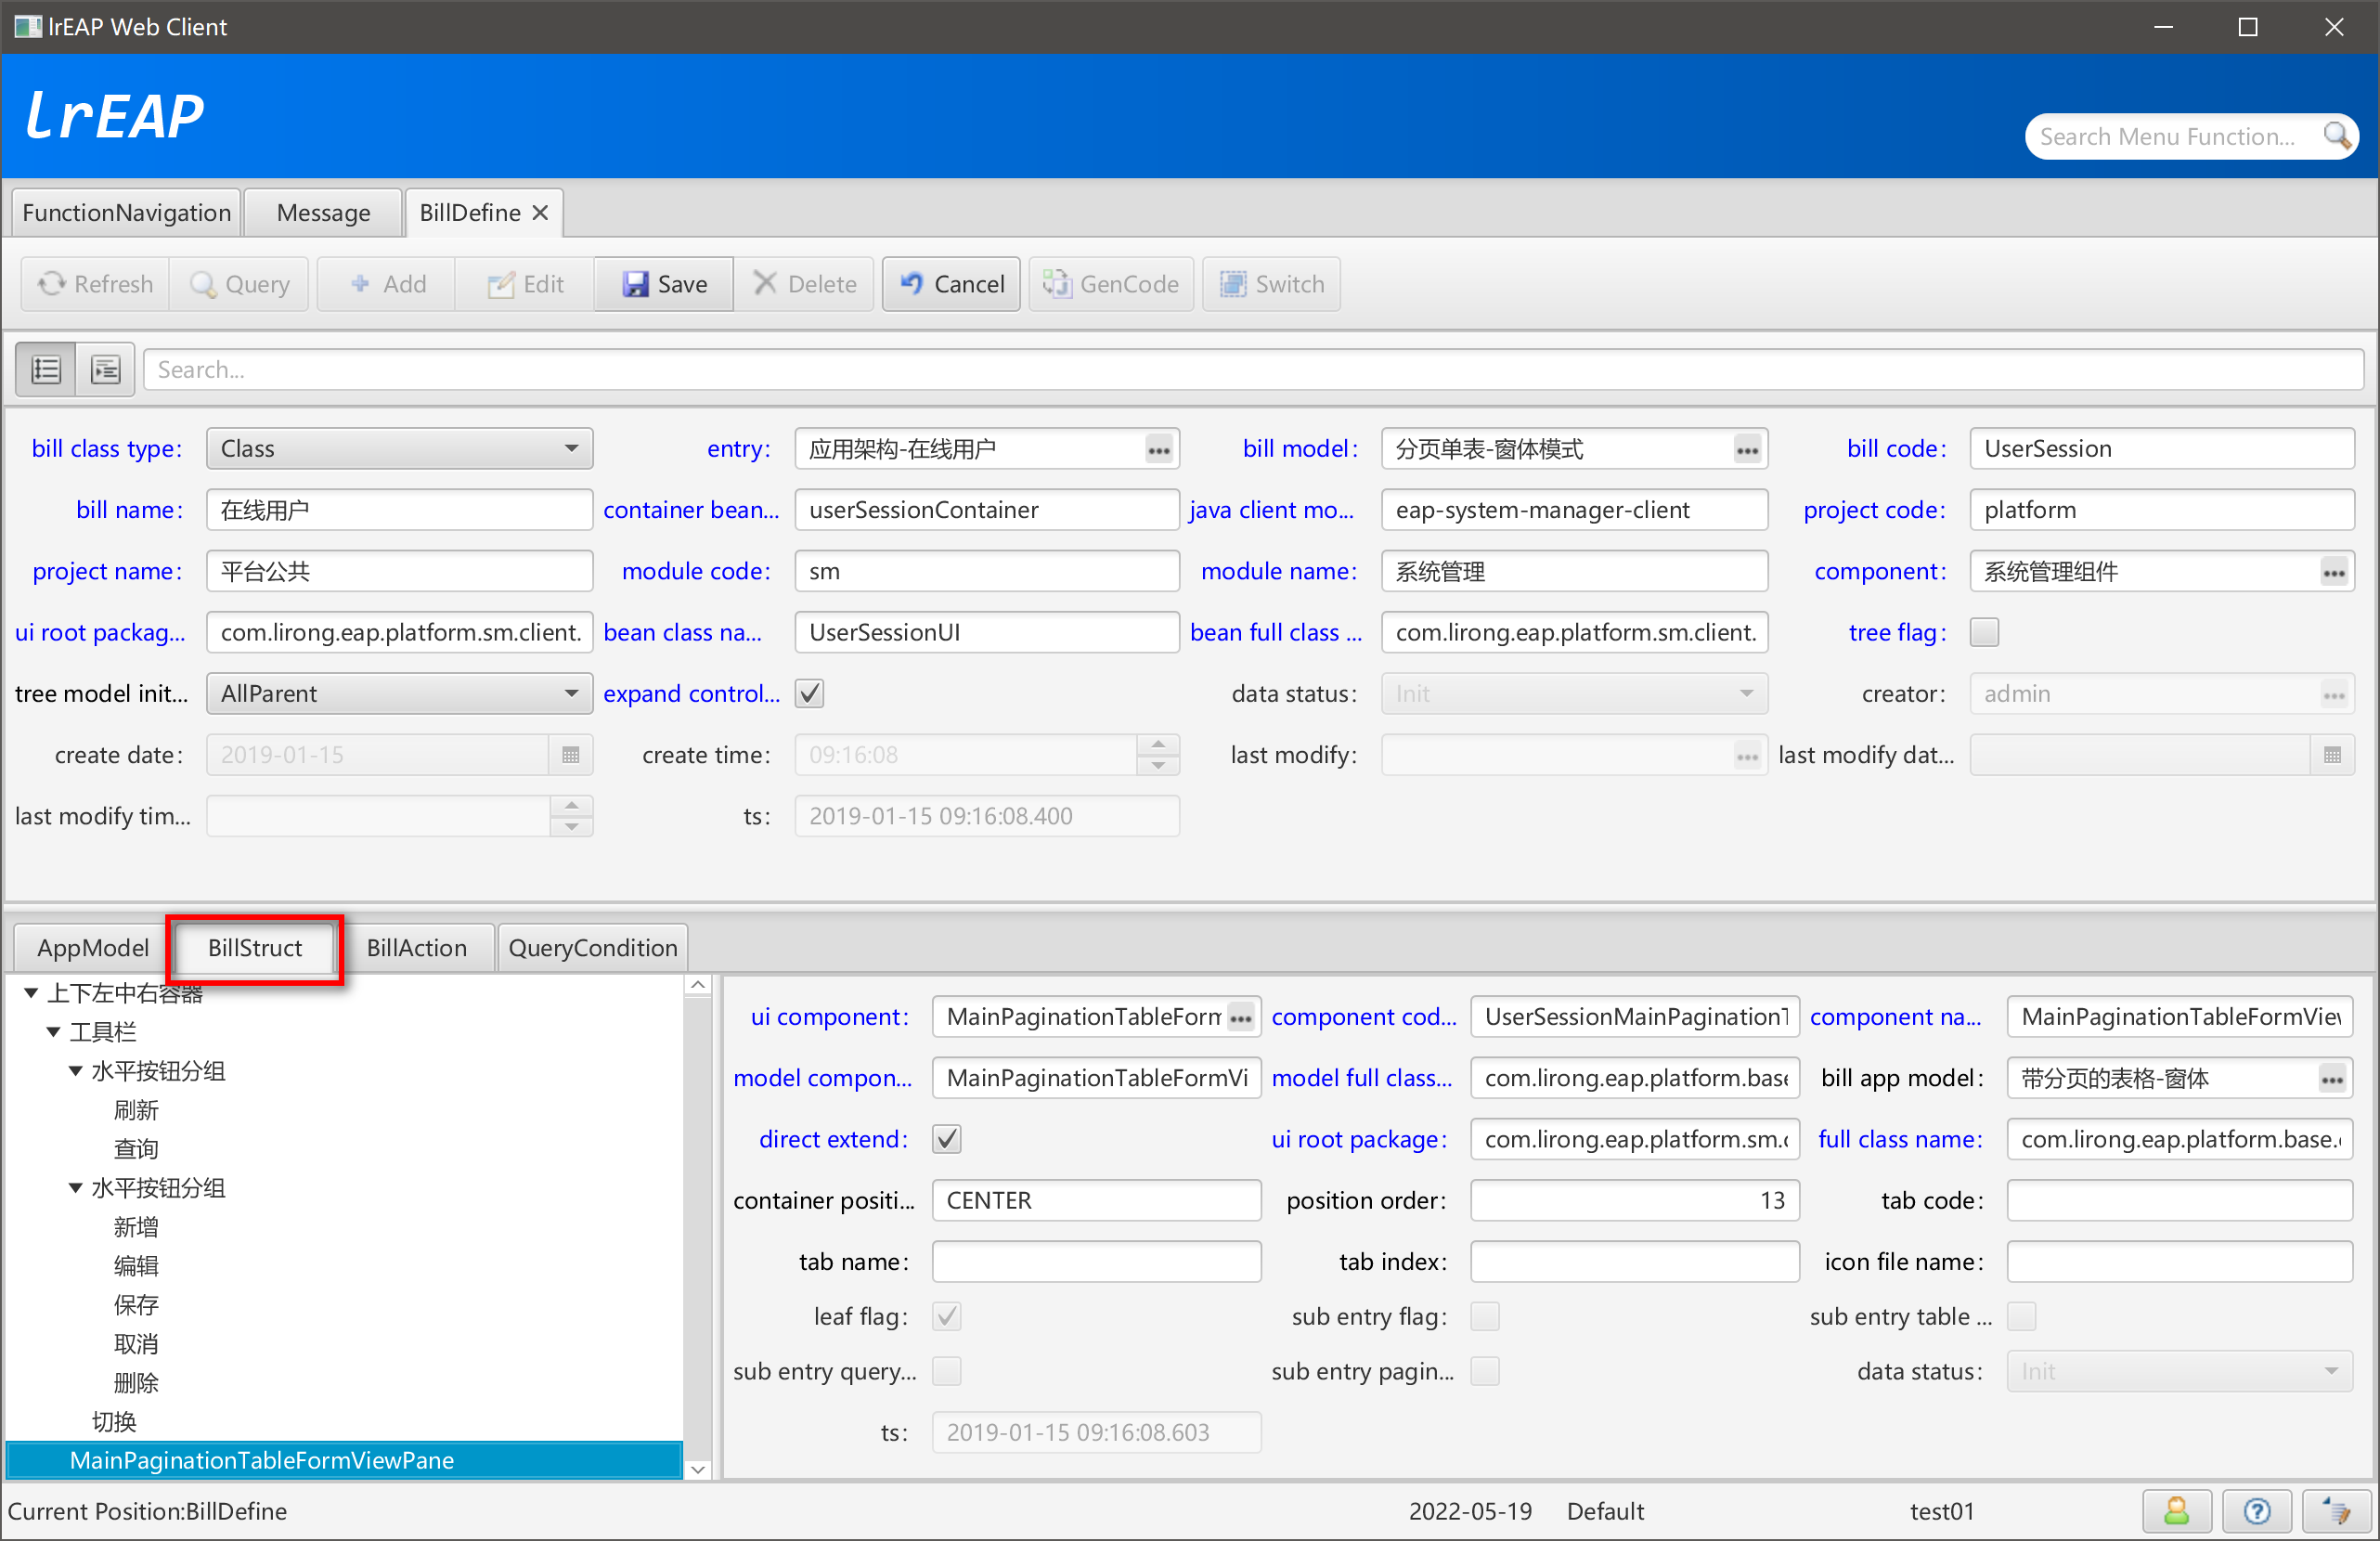Image resolution: width=2380 pixels, height=1541 pixels.
Task: Open help icon in status bar
Action: coord(2256,1511)
